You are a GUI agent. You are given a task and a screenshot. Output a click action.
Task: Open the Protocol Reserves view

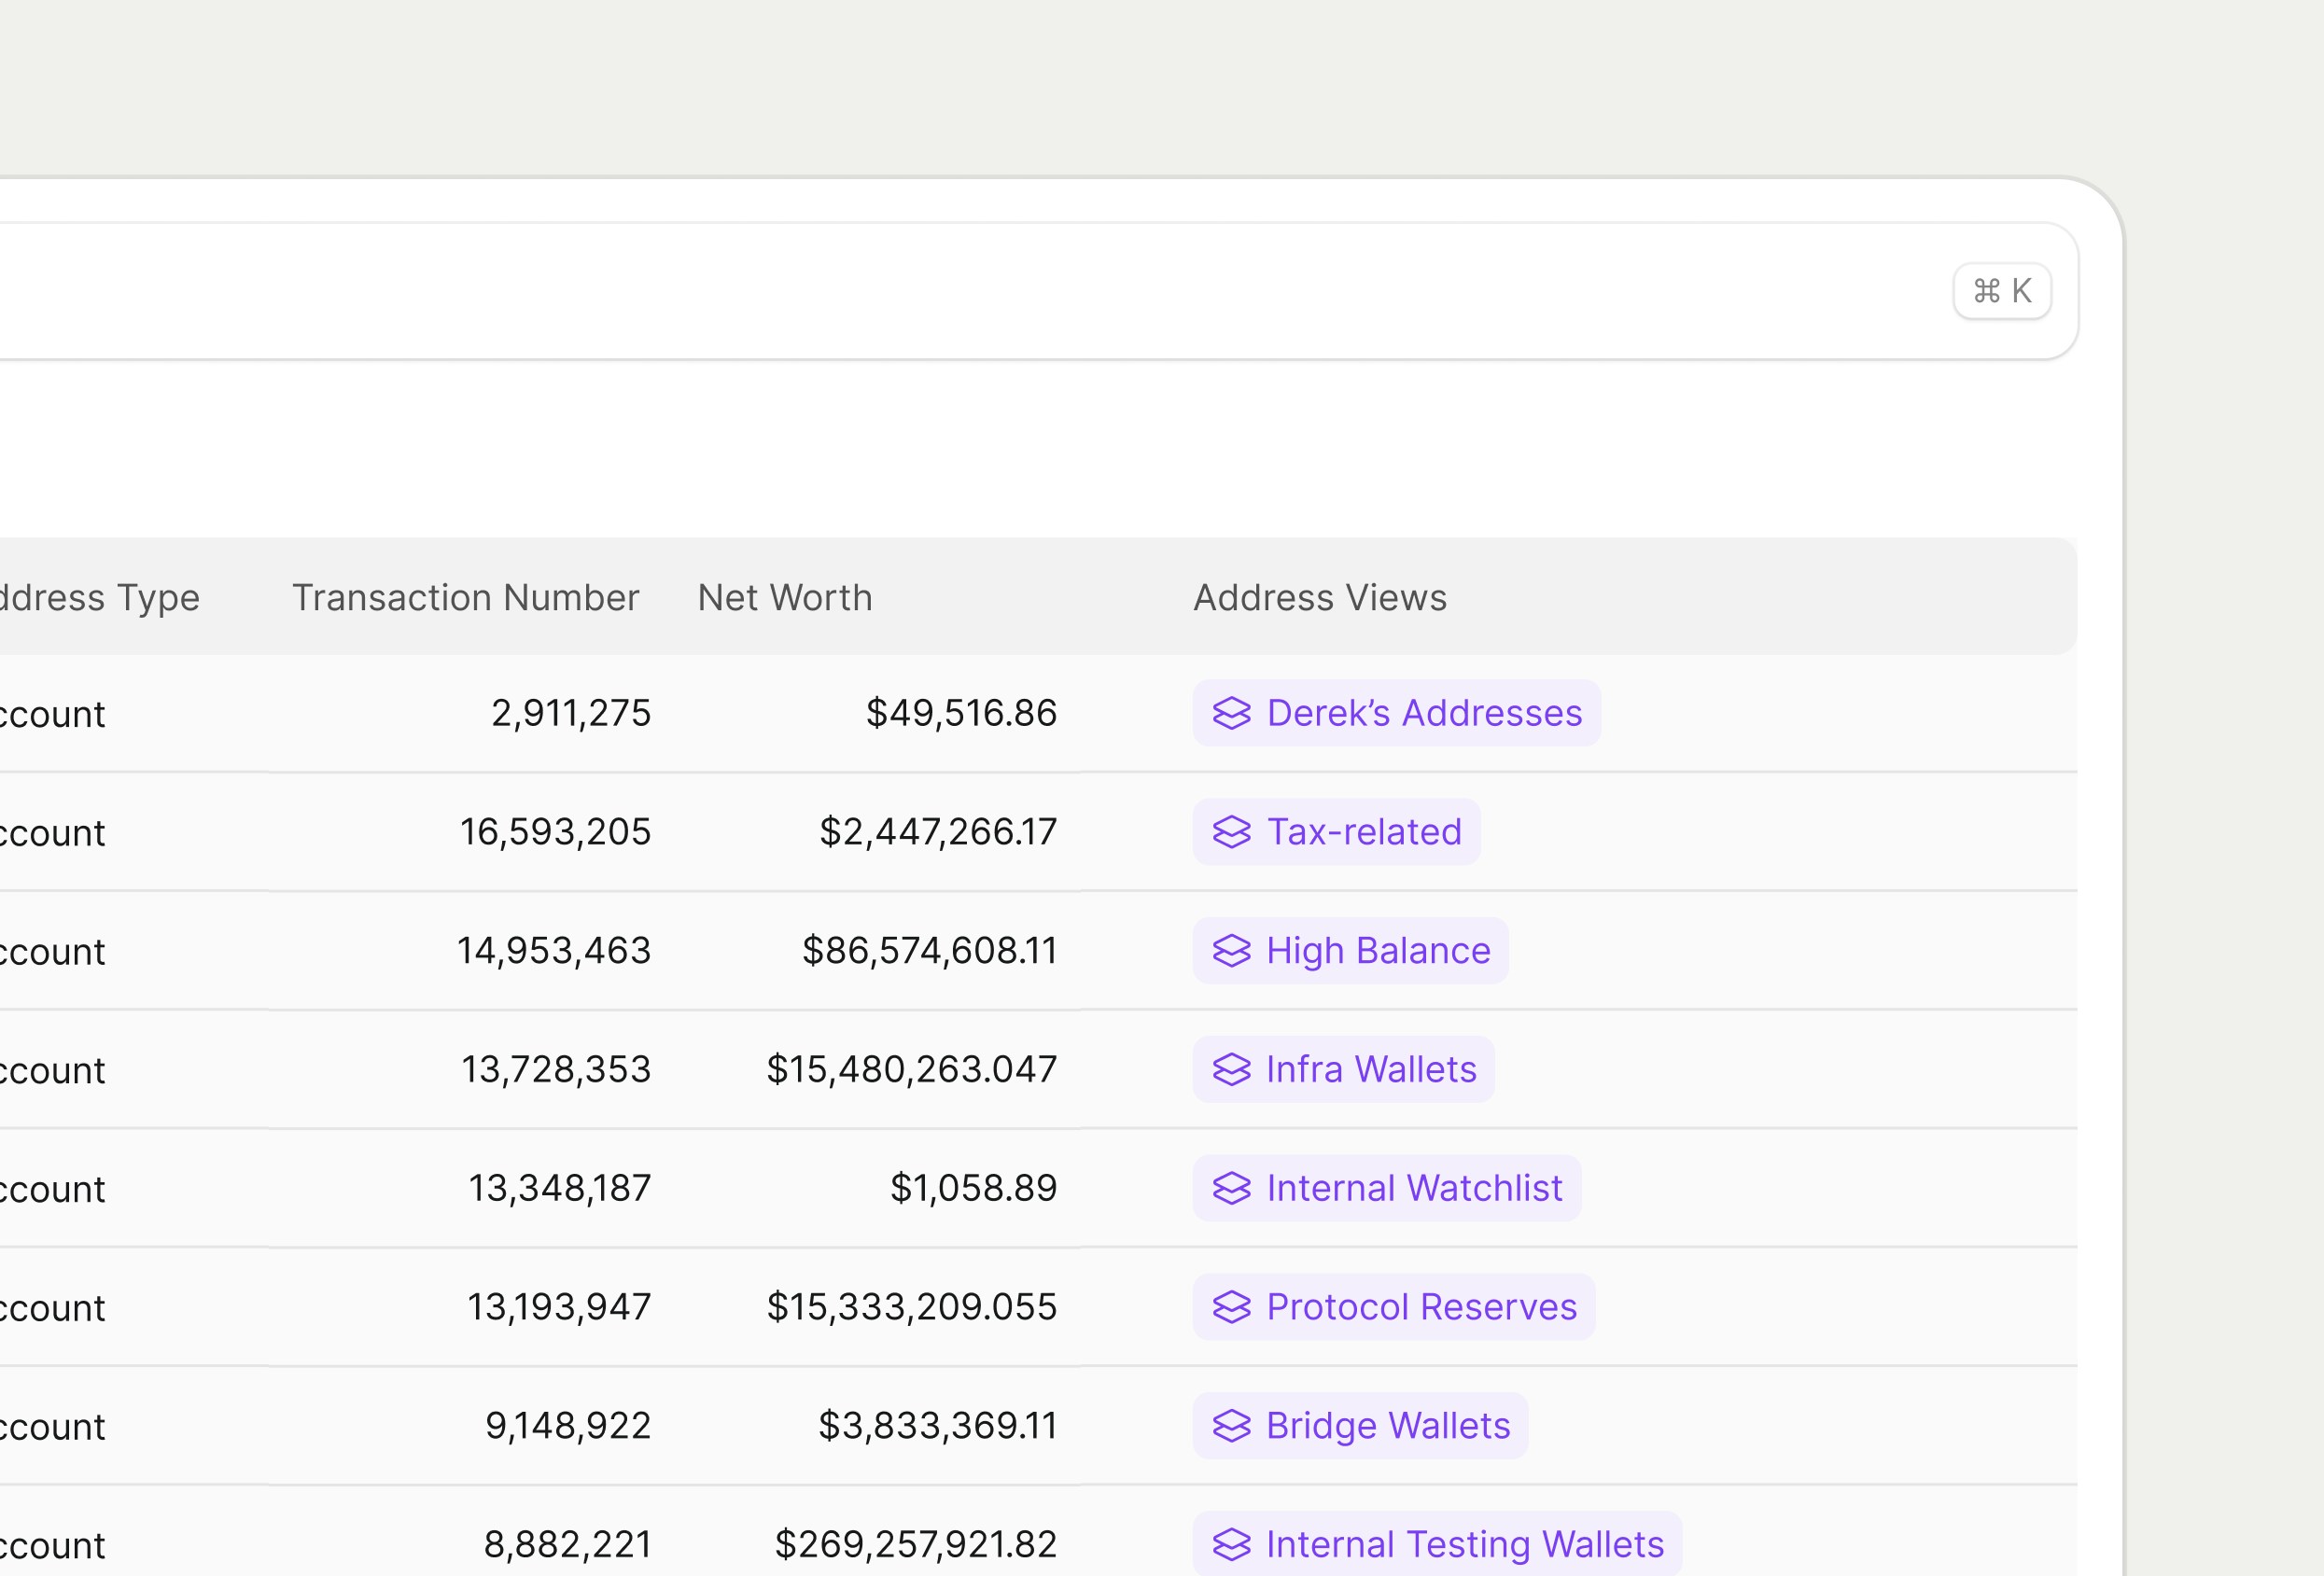1420,1307
